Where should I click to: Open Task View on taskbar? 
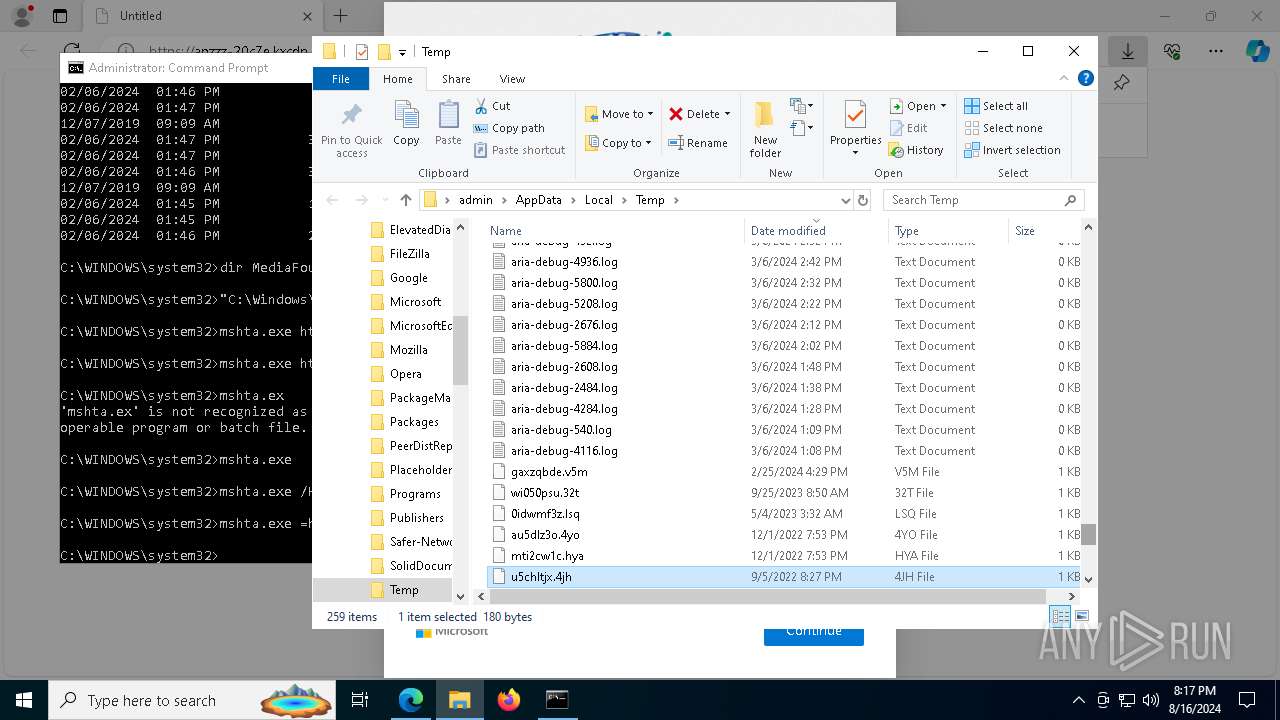pyautogui.click(x=360, y=700)
